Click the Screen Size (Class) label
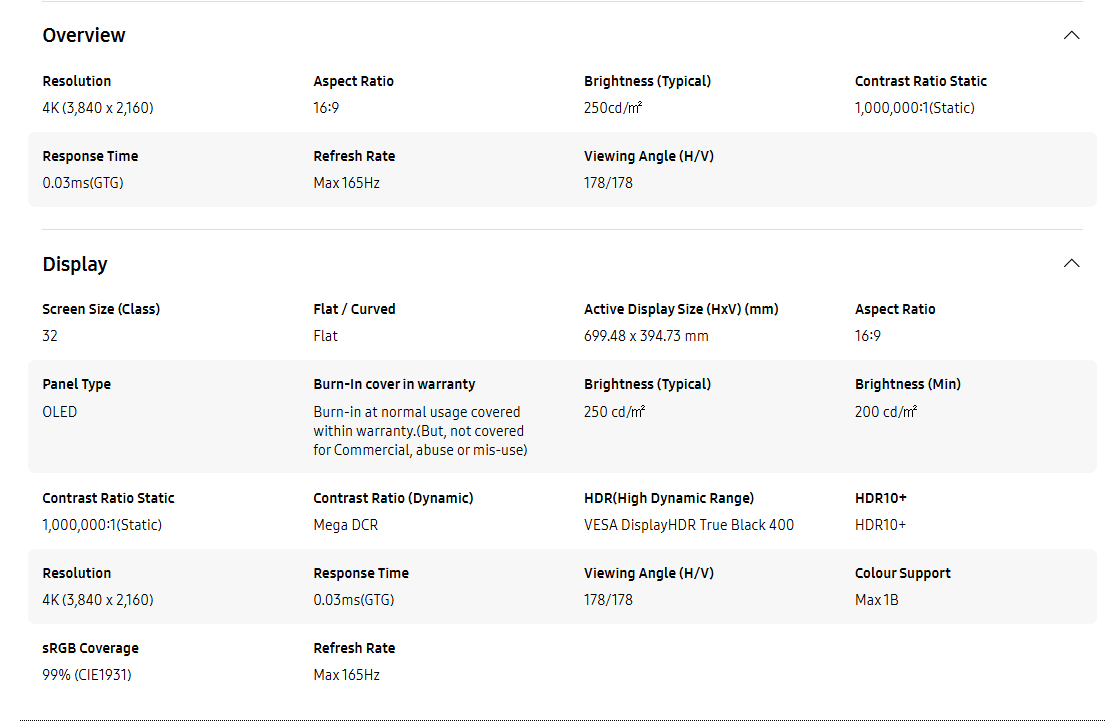Viewport: 1114px width, 721px height. [x=102, y=309]
